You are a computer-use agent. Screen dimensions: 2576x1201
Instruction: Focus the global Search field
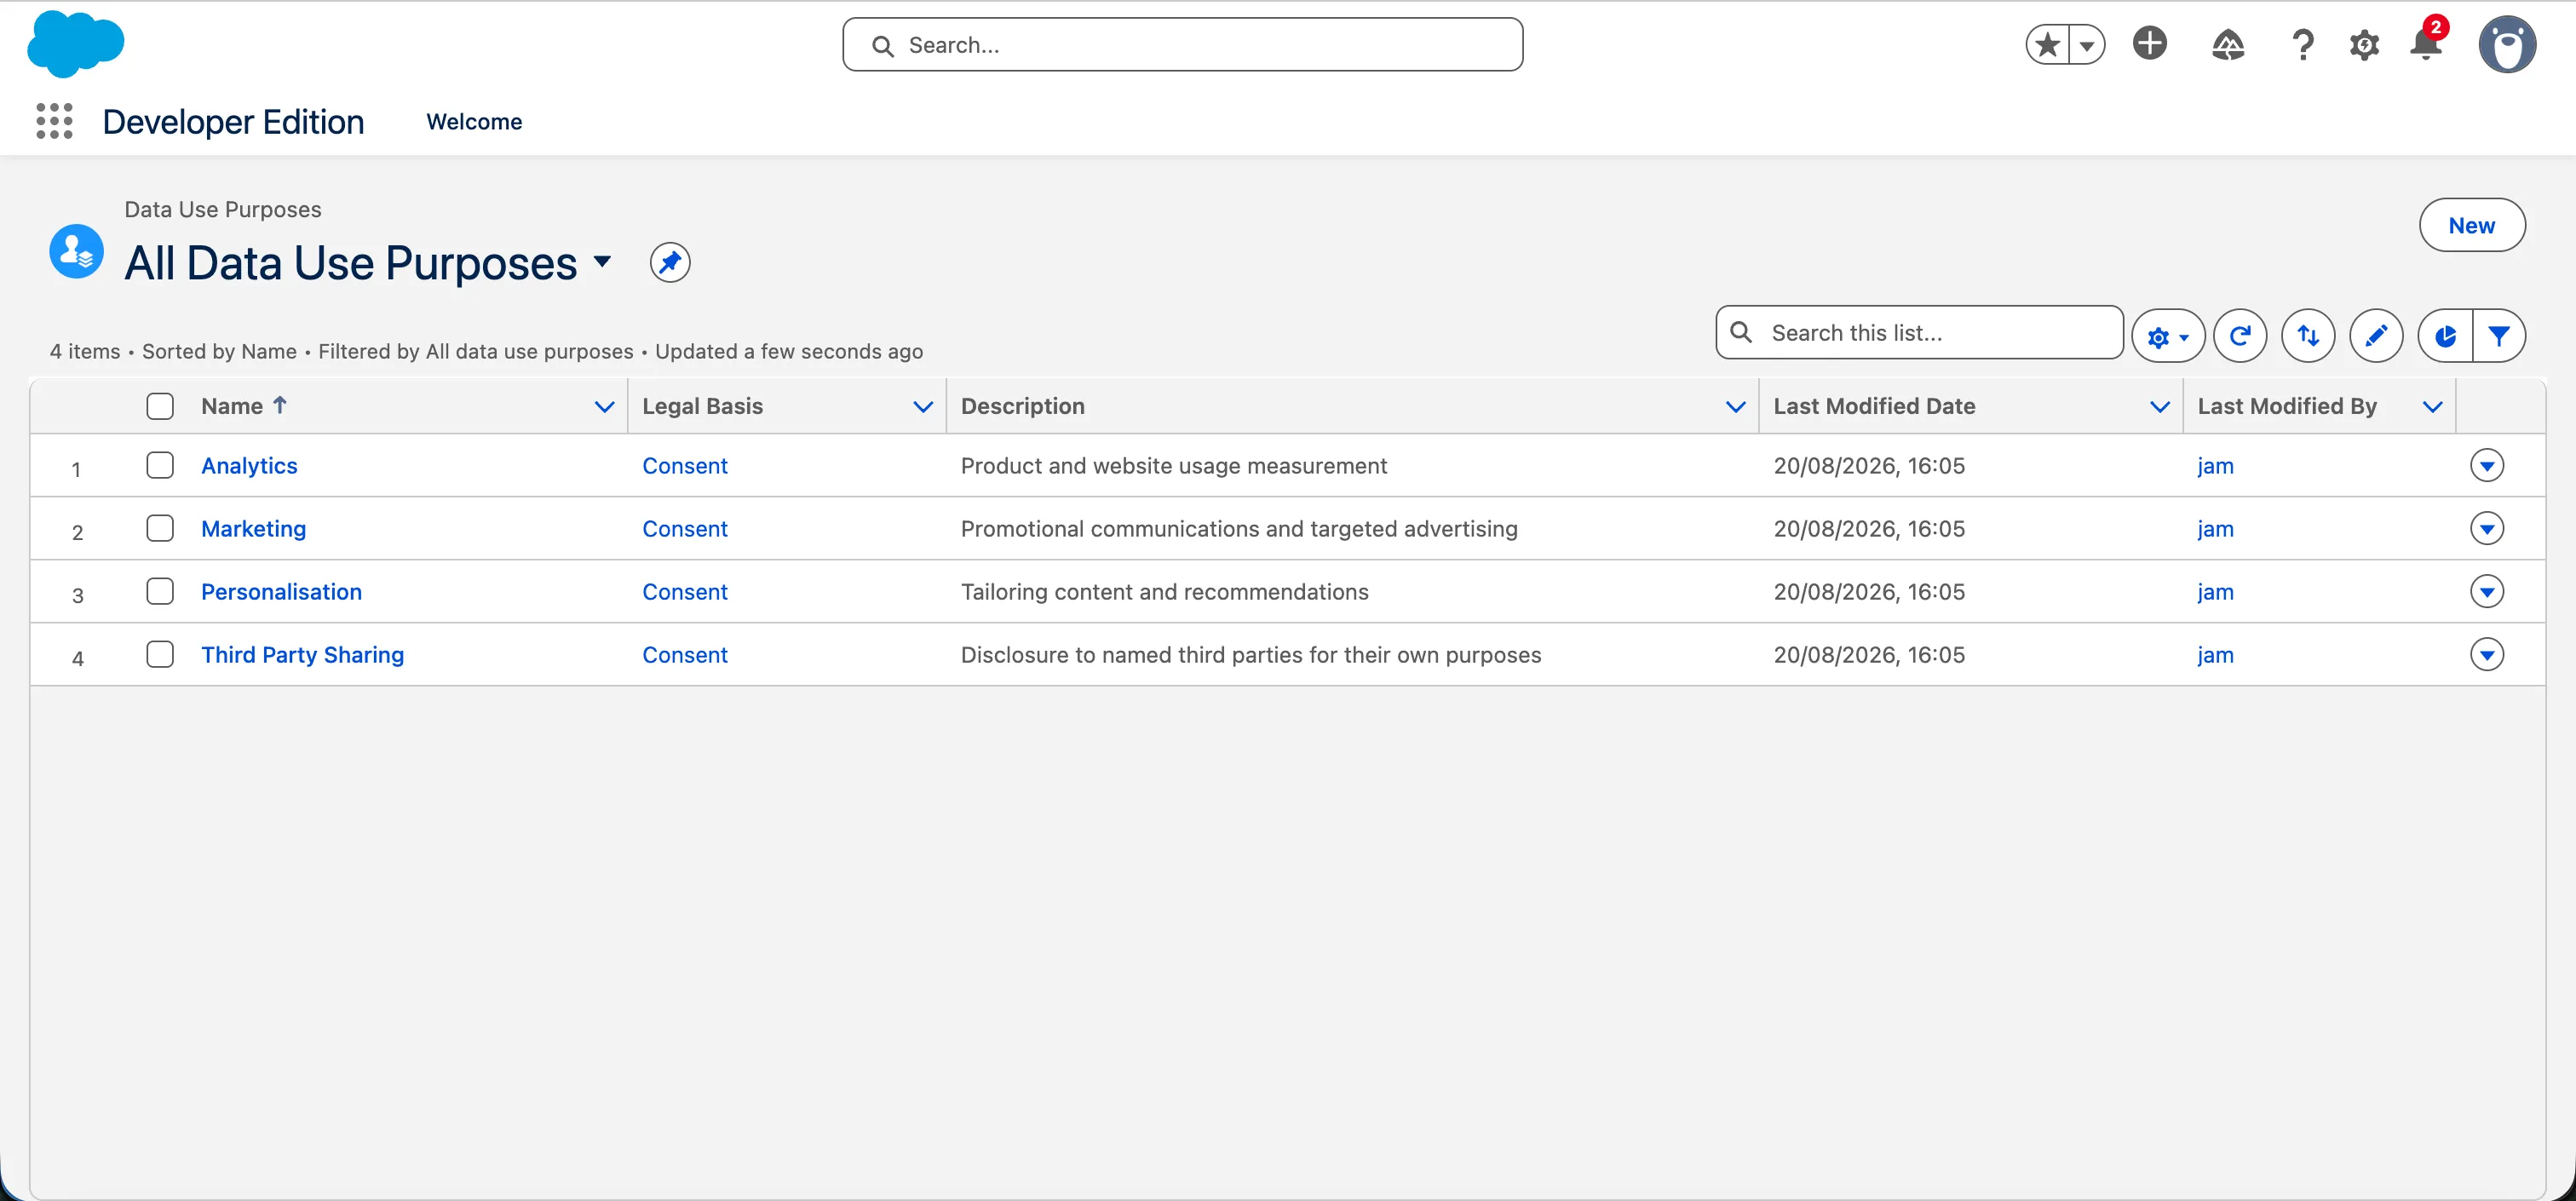click(x=1183, y=45)
